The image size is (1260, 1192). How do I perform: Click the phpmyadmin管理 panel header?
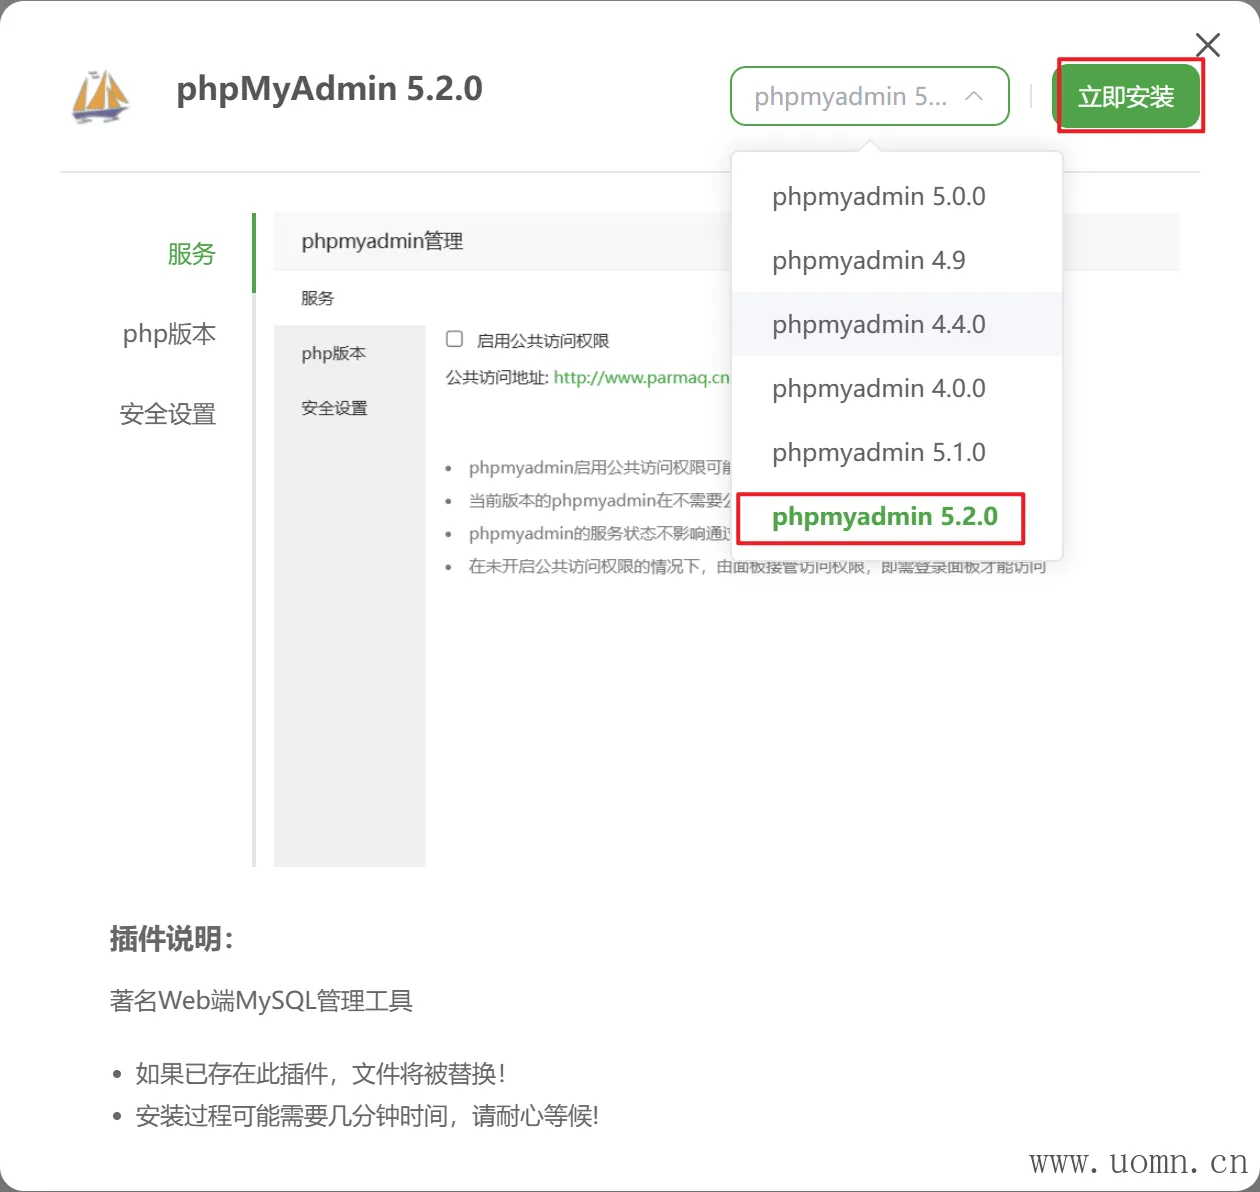coord(382,241)
